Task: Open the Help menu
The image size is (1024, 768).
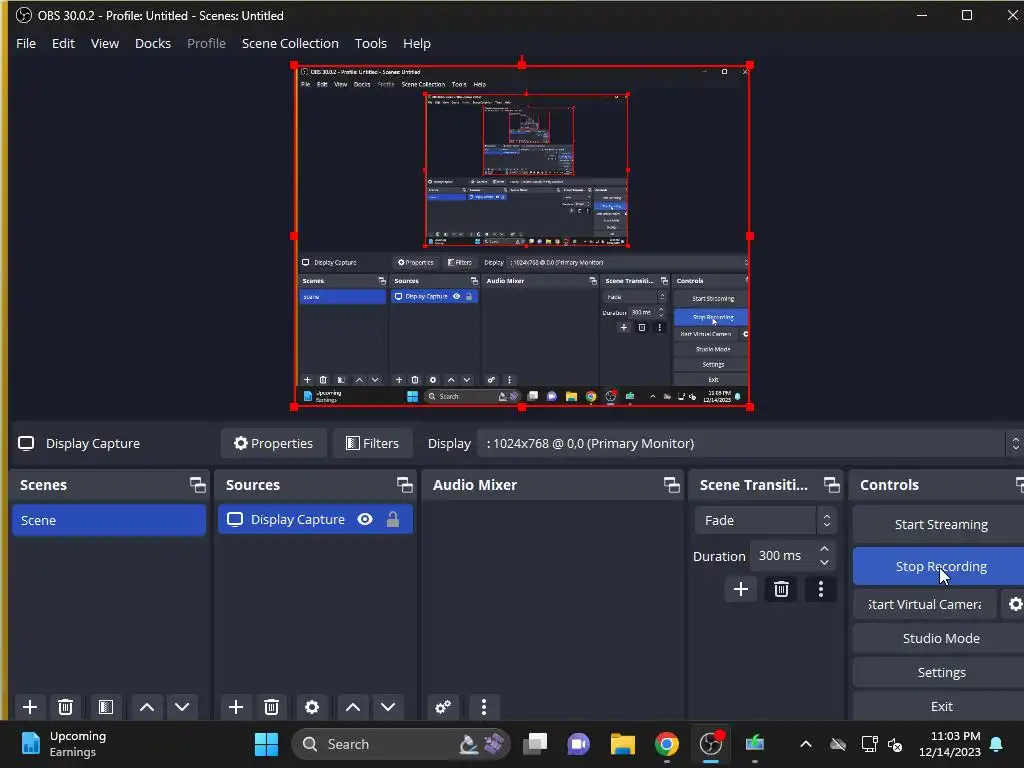Action: (417, 43)
